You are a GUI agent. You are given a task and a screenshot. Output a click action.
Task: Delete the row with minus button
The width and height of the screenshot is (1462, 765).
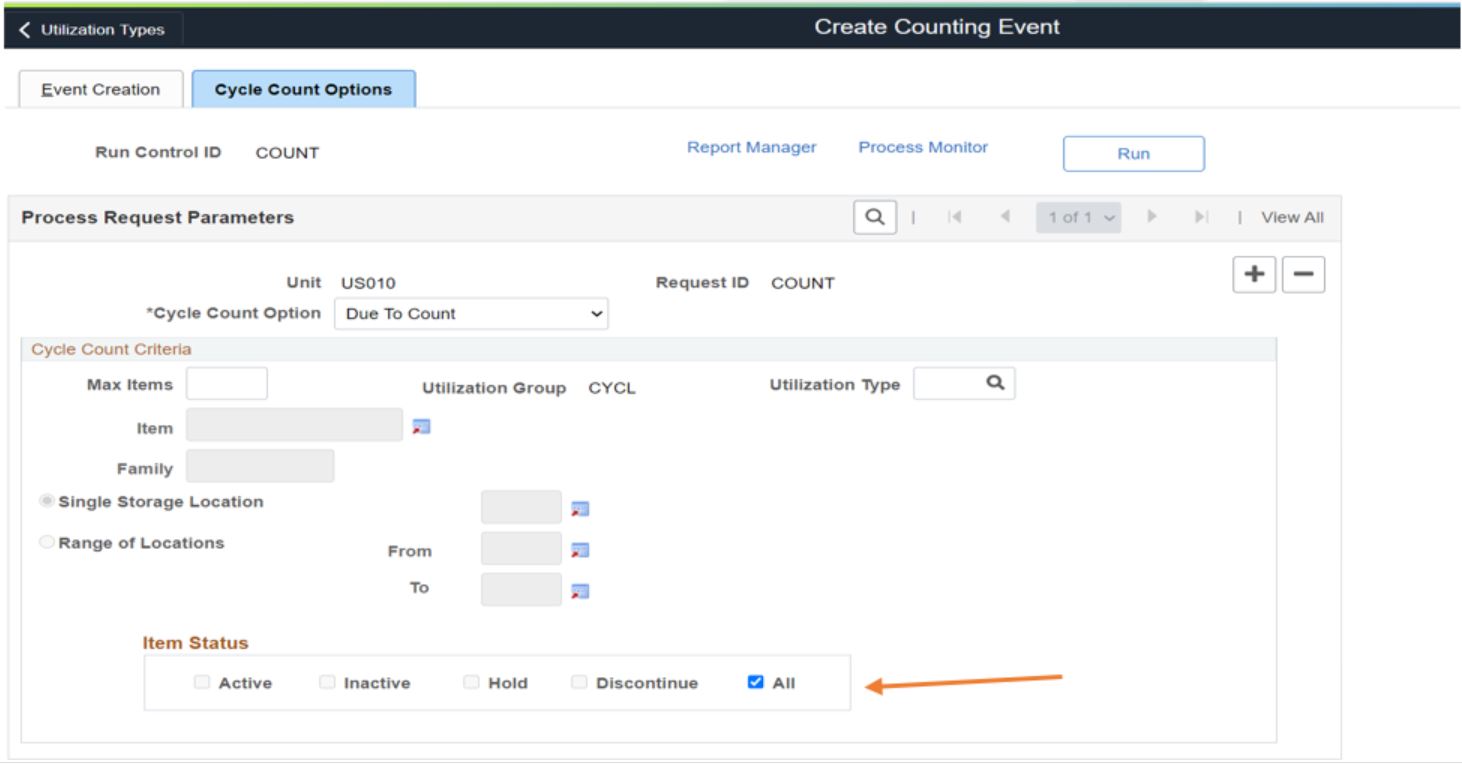click(1304, 274)
